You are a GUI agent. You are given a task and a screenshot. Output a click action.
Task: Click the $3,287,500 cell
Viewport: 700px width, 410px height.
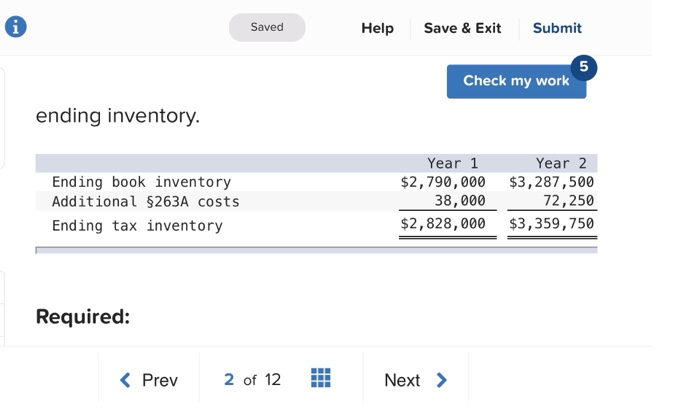551,182
